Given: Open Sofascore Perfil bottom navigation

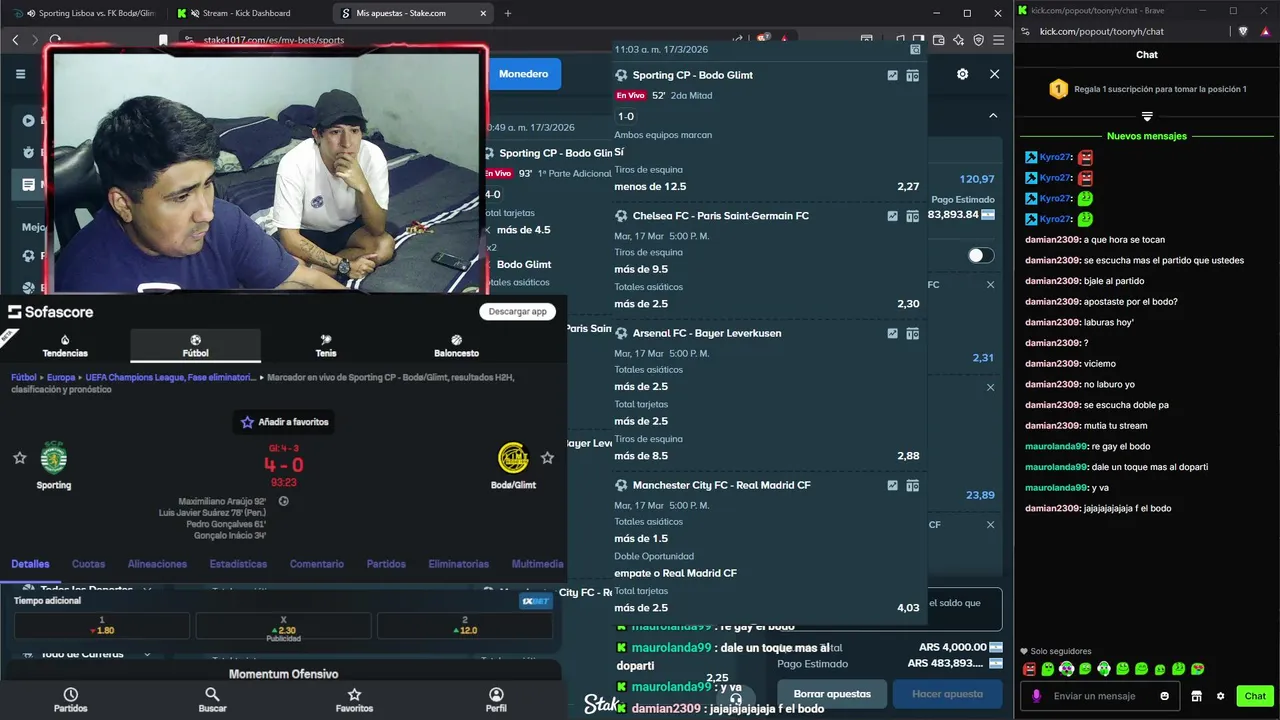Looking at the screenshot, I should pyautogui.click(x=496, y=700).
